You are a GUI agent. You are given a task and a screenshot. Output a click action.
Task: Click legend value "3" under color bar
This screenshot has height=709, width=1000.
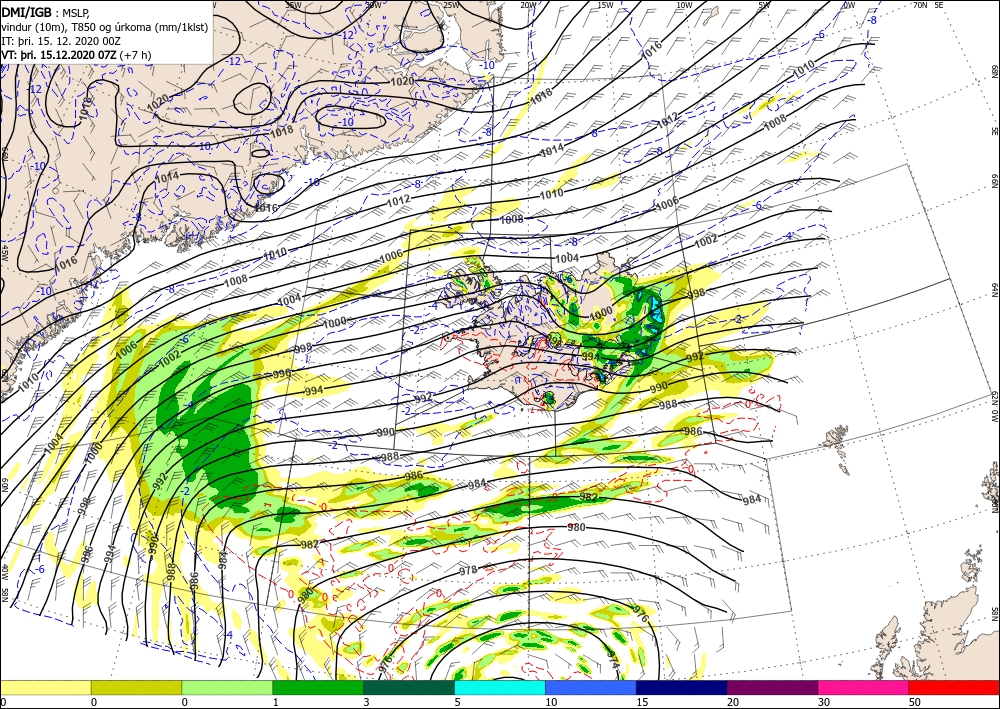[366, 702]
